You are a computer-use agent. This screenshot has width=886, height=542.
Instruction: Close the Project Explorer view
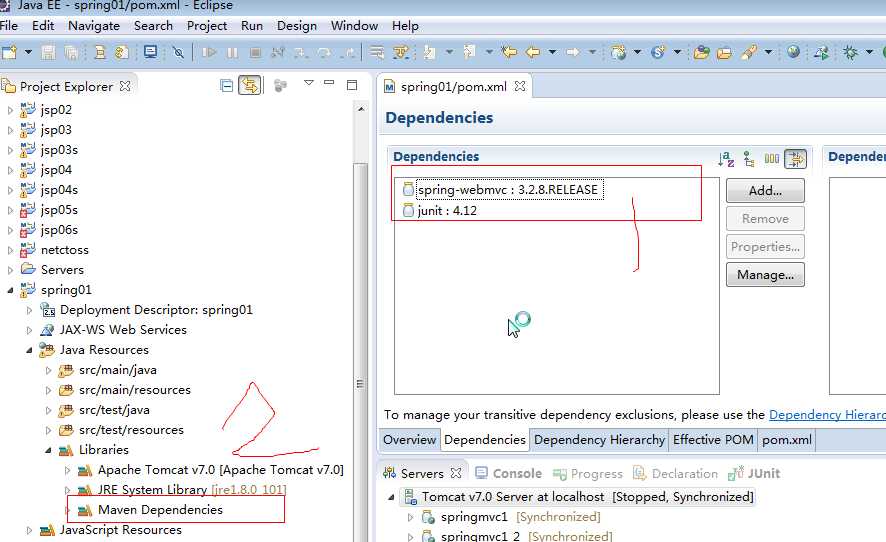click(125, 86)
